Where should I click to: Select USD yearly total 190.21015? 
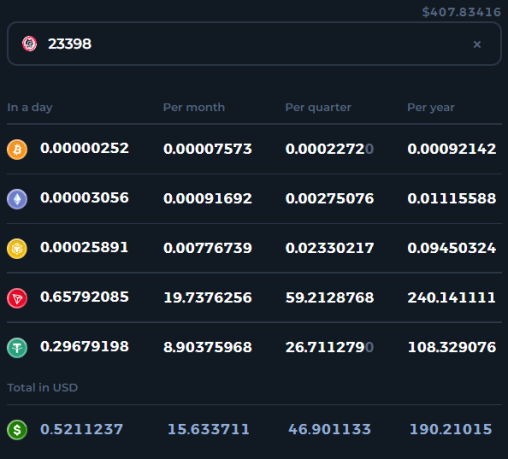click(451, 429)
